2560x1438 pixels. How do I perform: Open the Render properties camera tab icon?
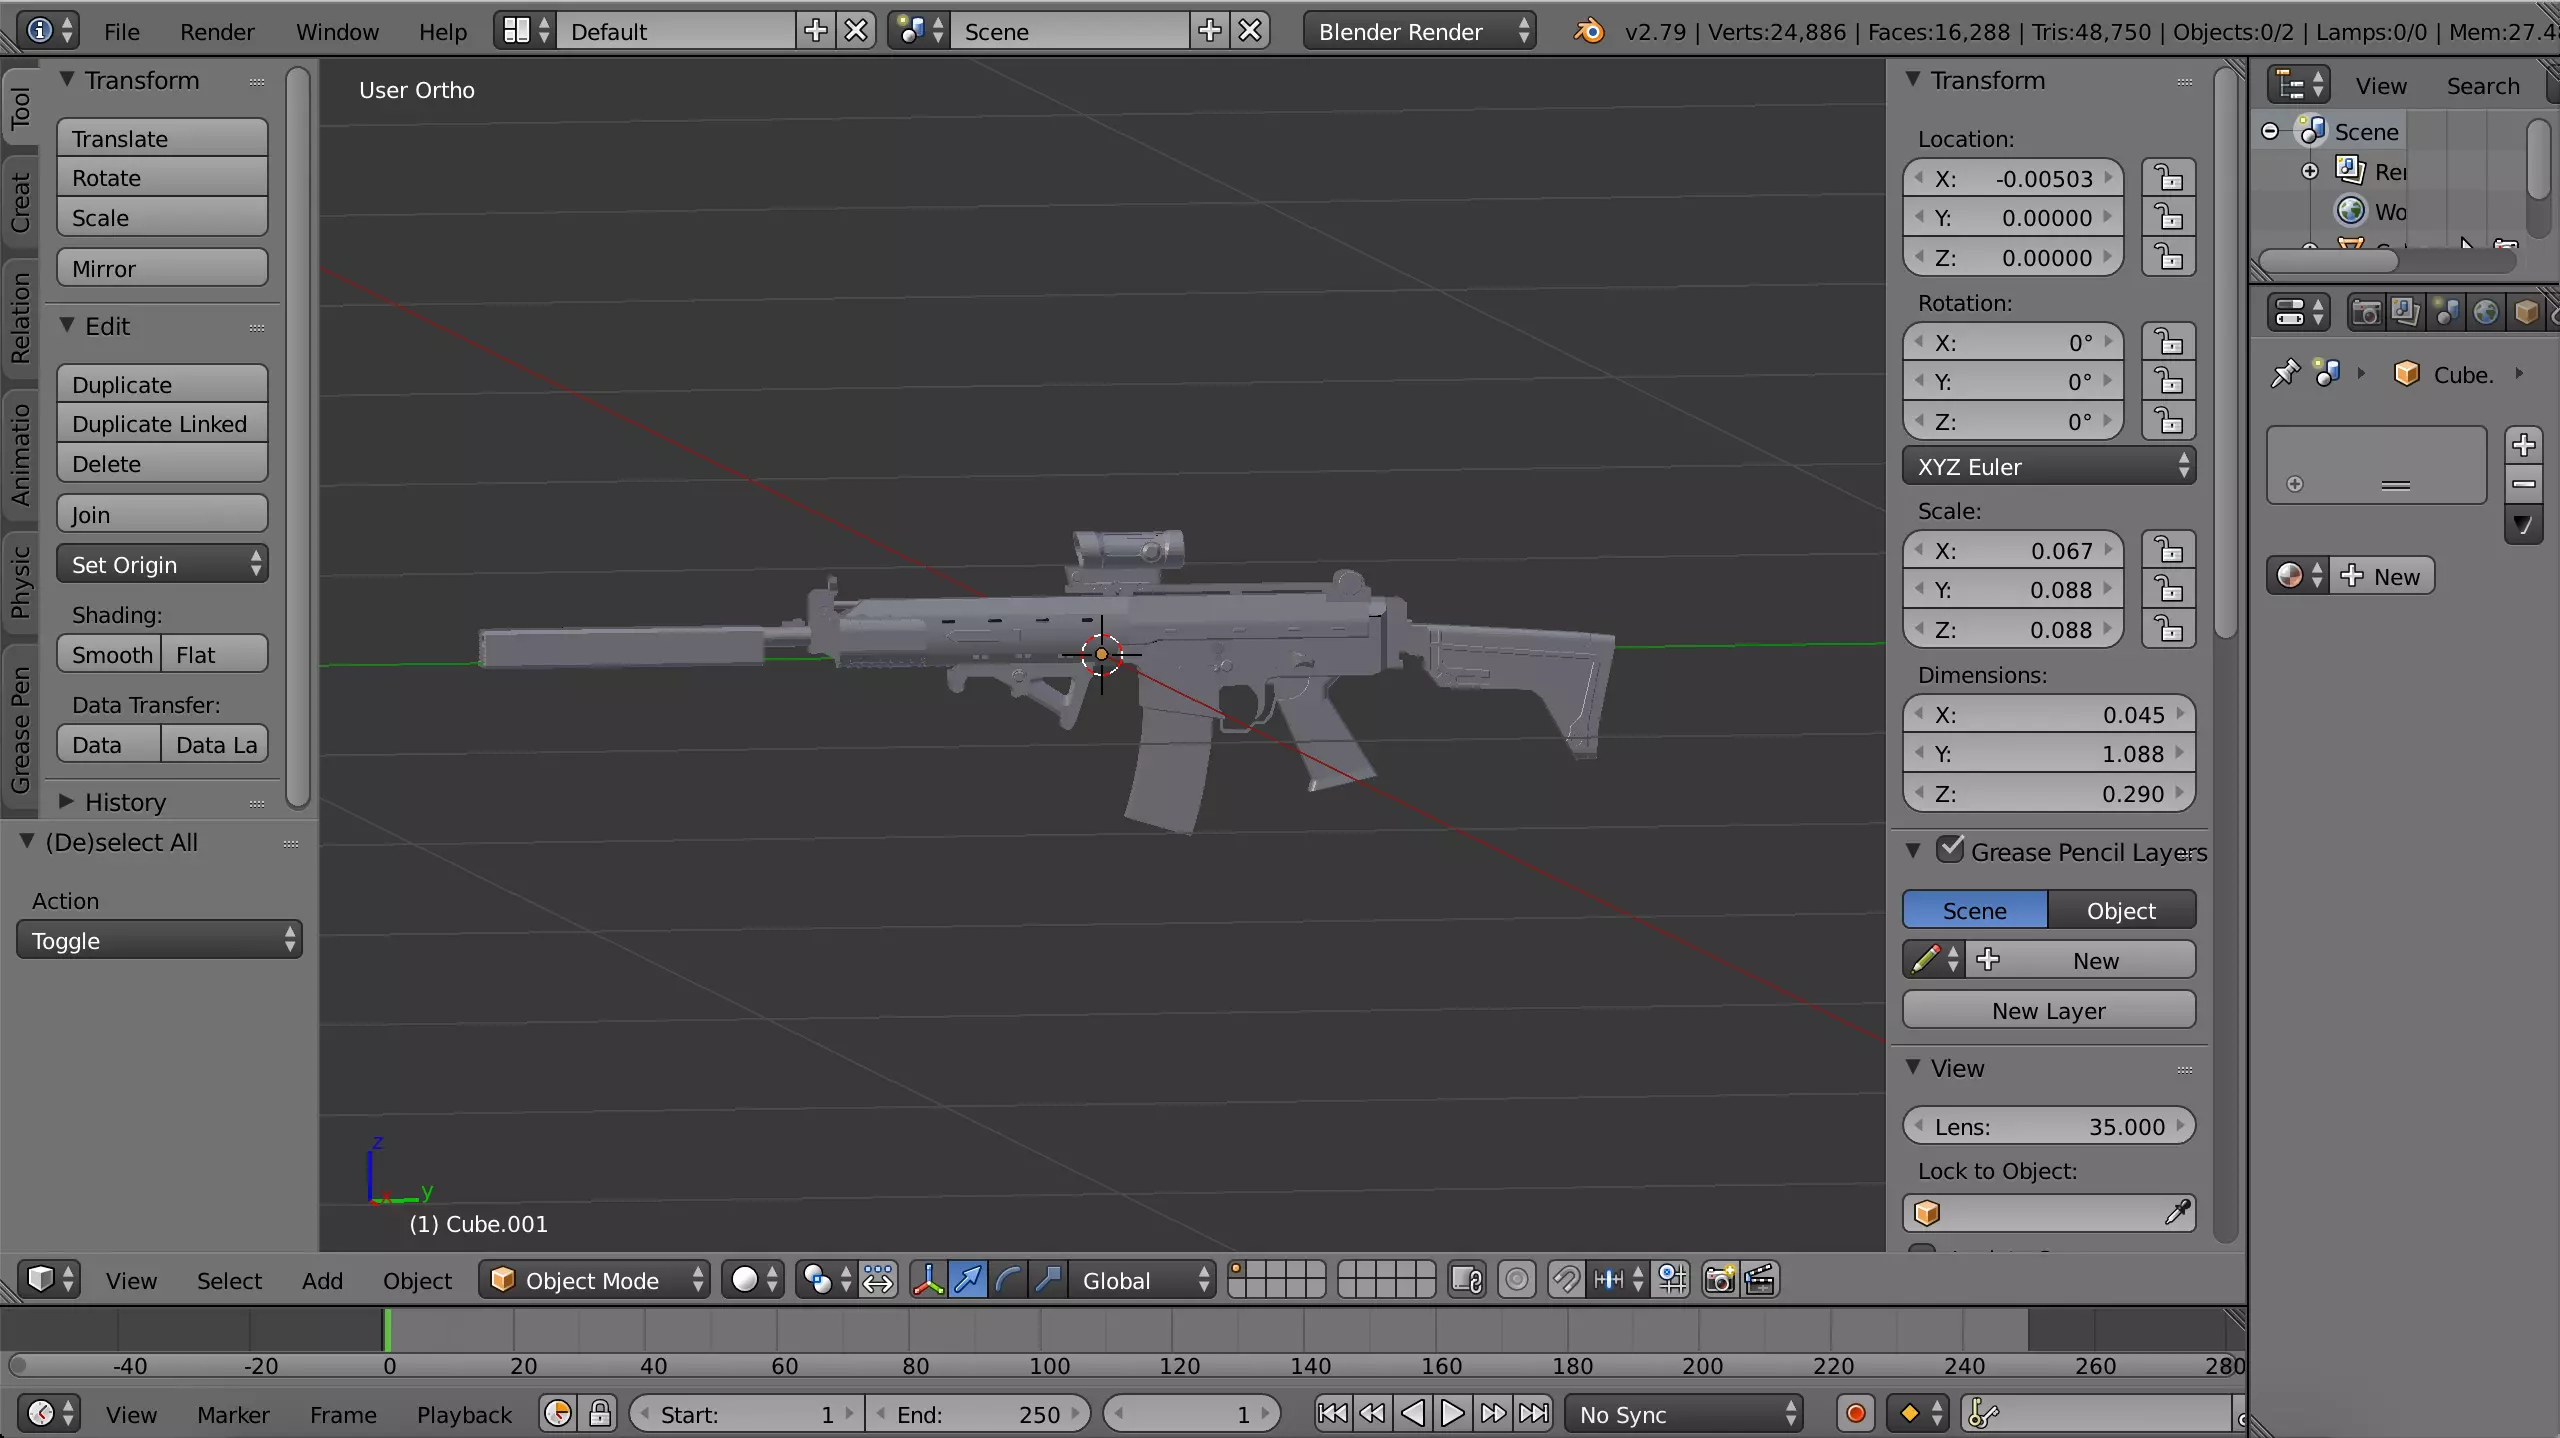(x=2365, y=313)
